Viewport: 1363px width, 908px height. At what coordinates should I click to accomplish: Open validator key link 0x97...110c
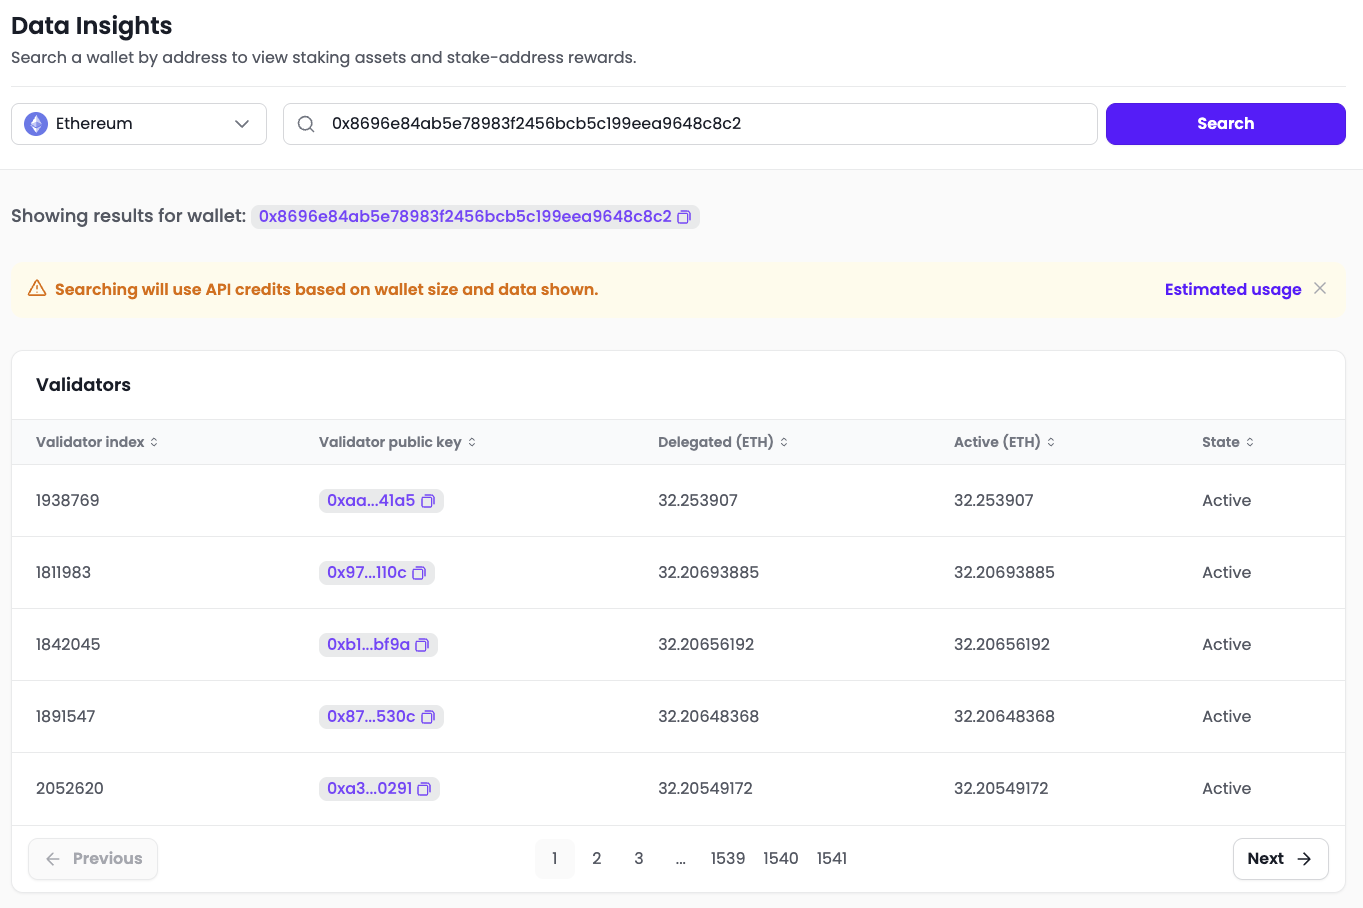click(x=367, y=573)
